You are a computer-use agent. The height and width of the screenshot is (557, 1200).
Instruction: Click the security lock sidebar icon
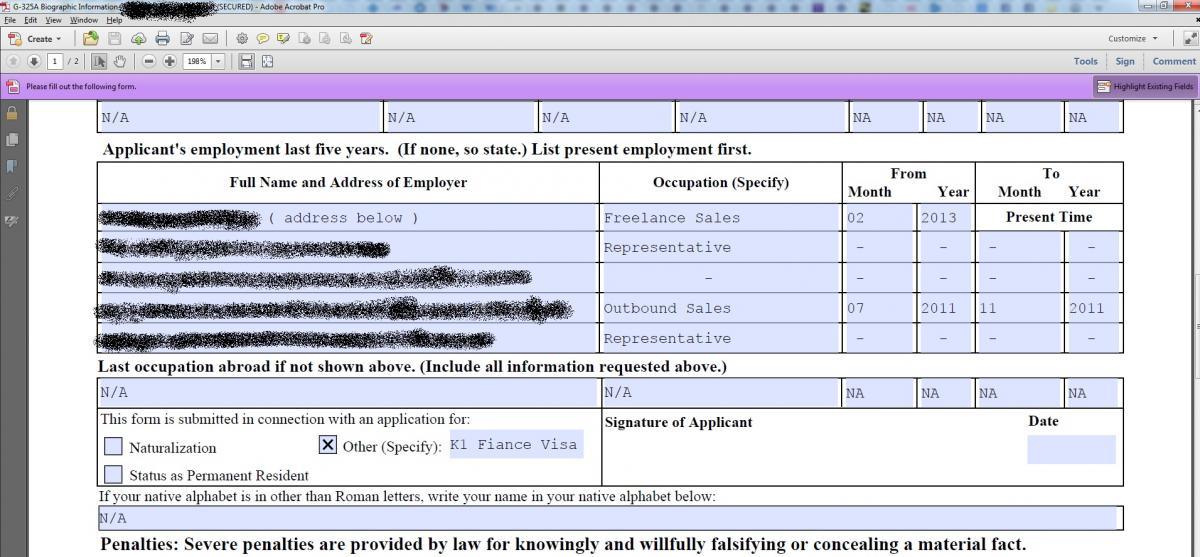pos(12,113)
